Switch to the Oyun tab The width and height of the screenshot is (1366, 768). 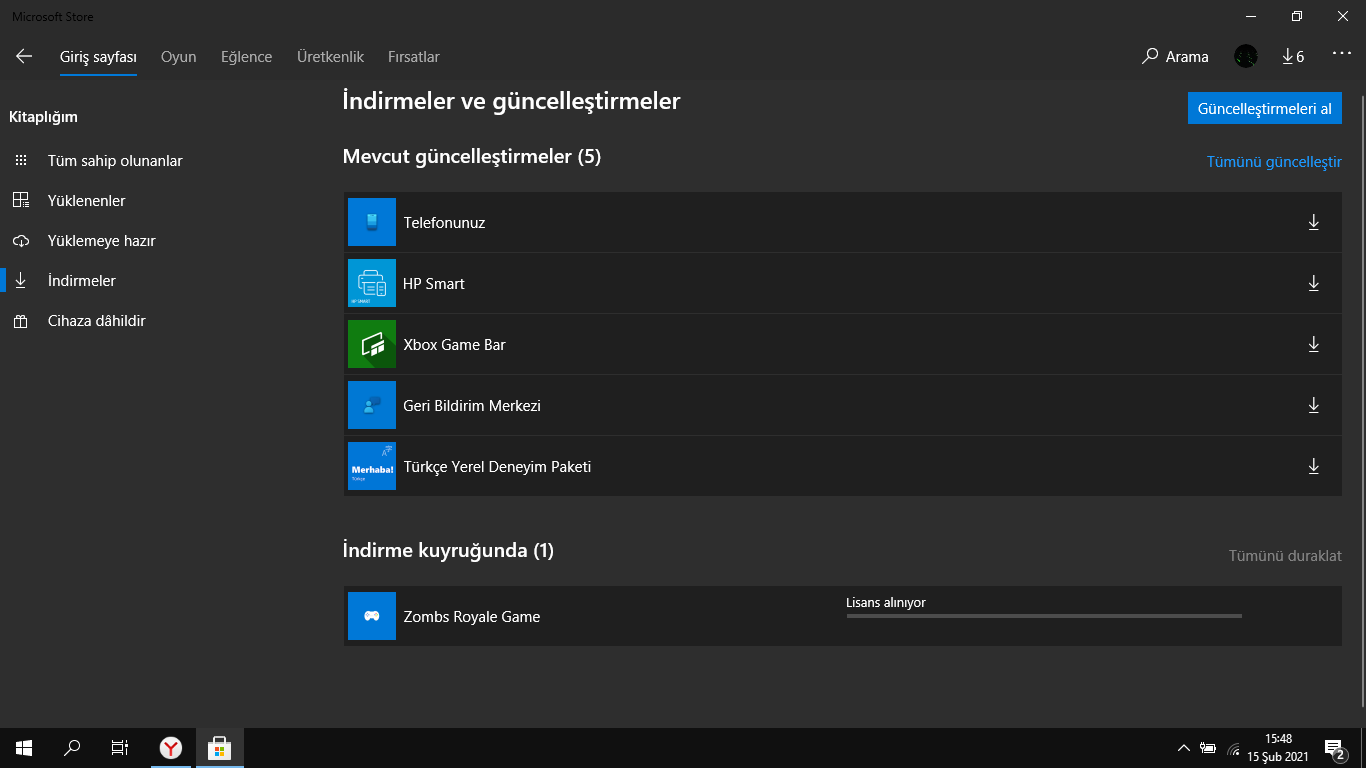[178, 57]
